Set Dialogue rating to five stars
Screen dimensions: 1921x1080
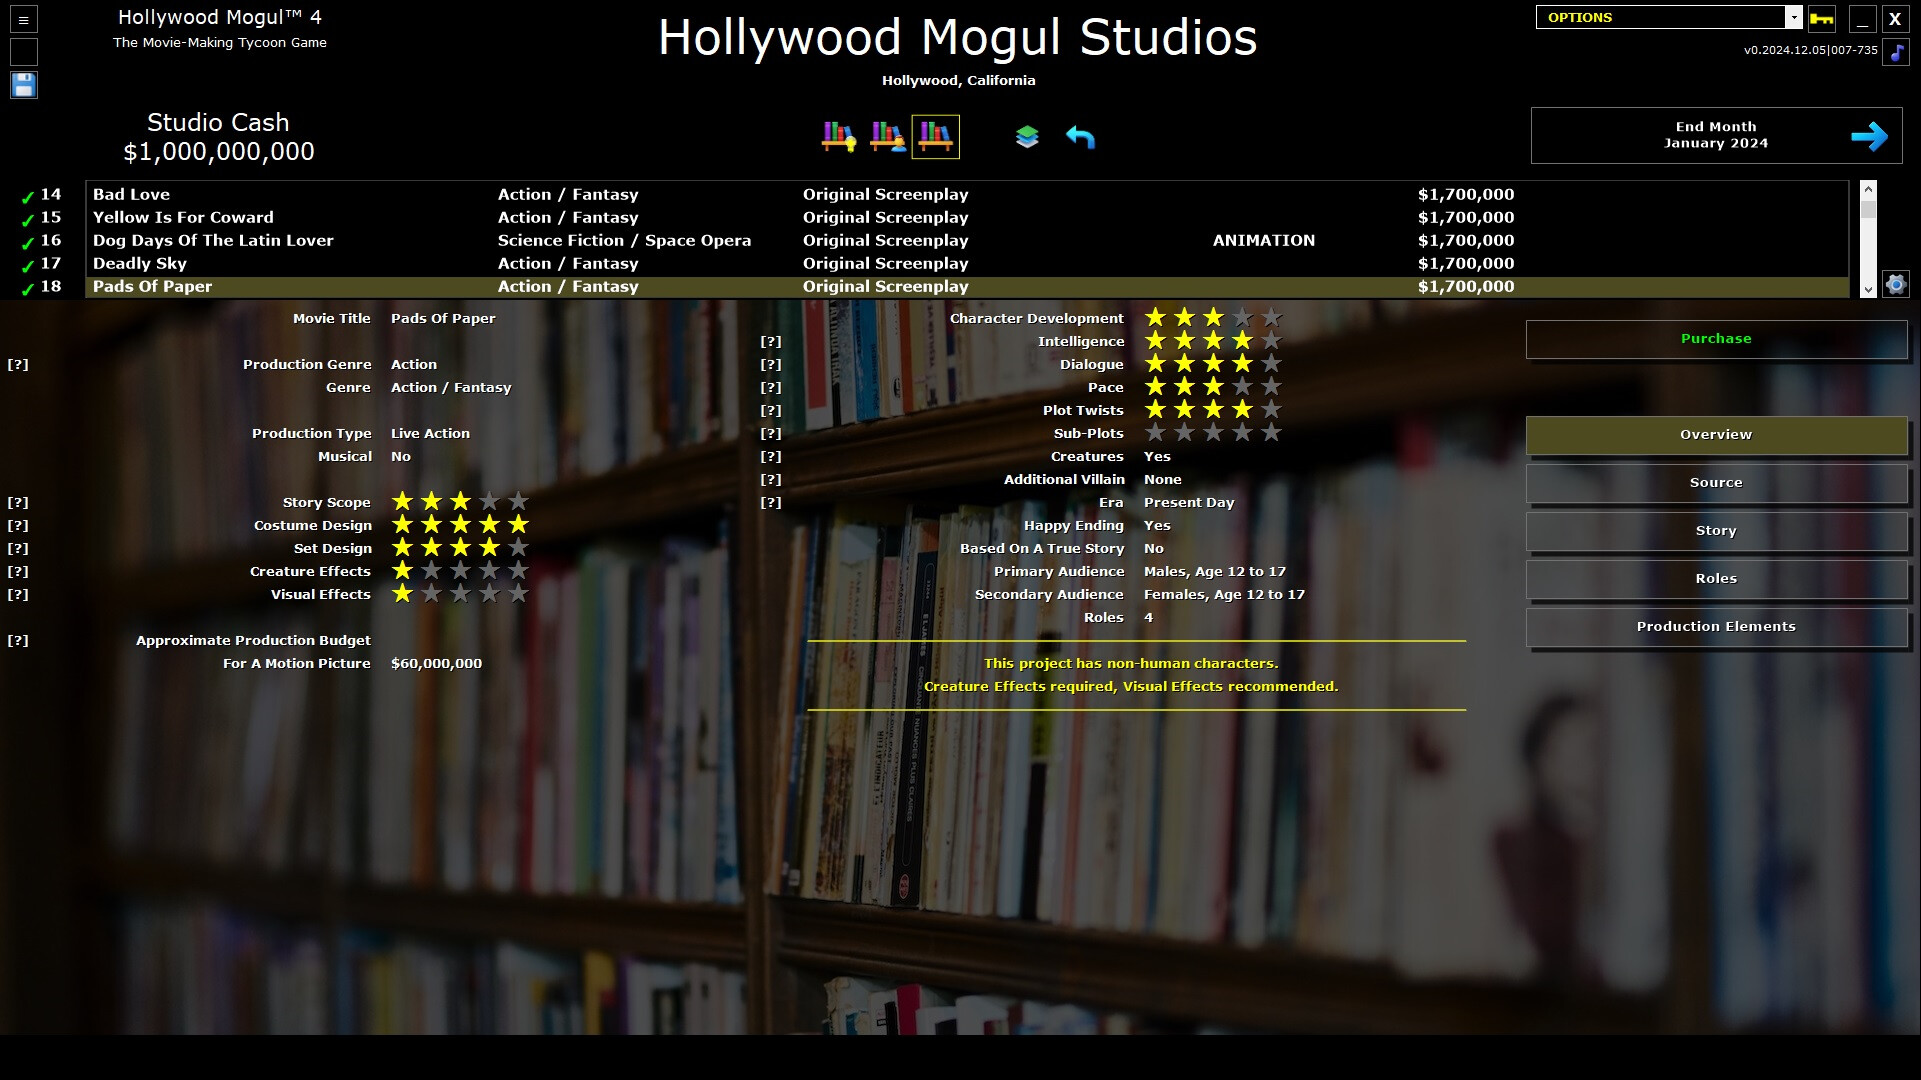click(1271, 364)
